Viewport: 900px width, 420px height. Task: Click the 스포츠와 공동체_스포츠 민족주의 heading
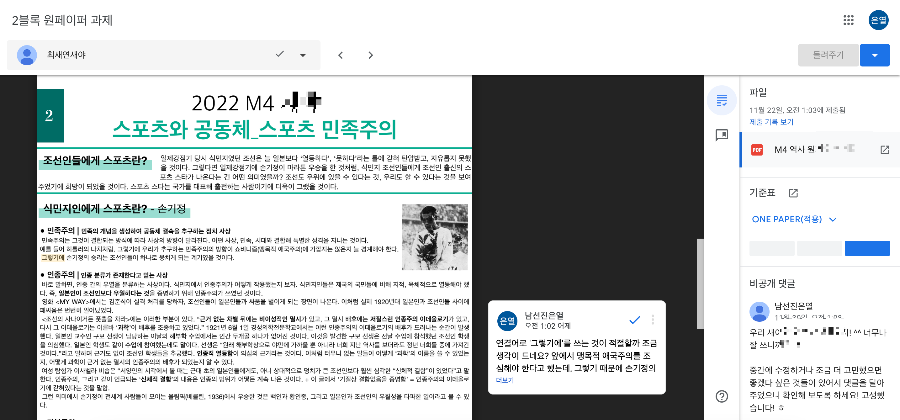pos(254,130)
